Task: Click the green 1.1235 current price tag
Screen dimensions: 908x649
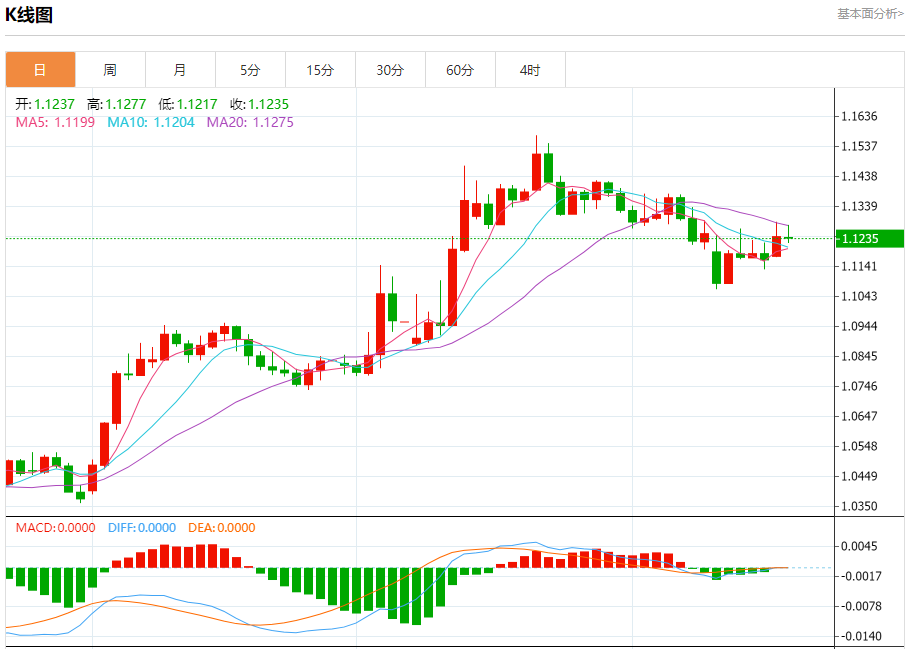Action: tap(870, 239)
